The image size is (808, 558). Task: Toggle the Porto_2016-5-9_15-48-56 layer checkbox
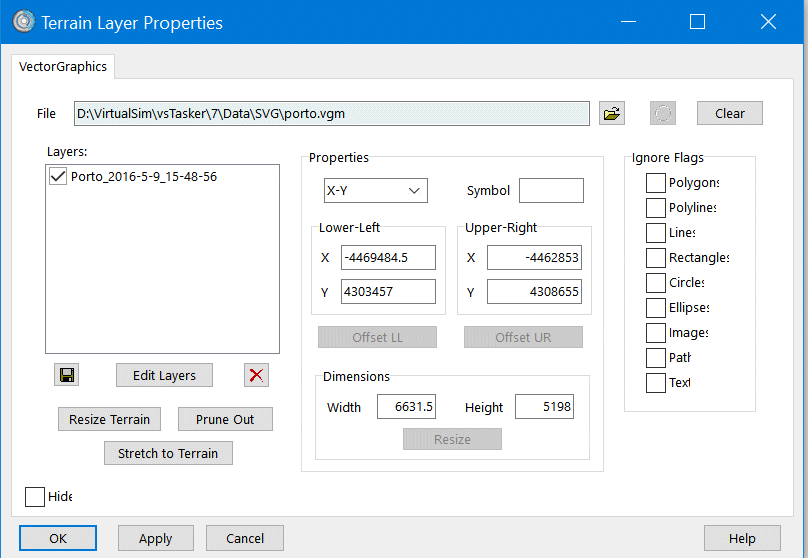(x=58, y=177)
